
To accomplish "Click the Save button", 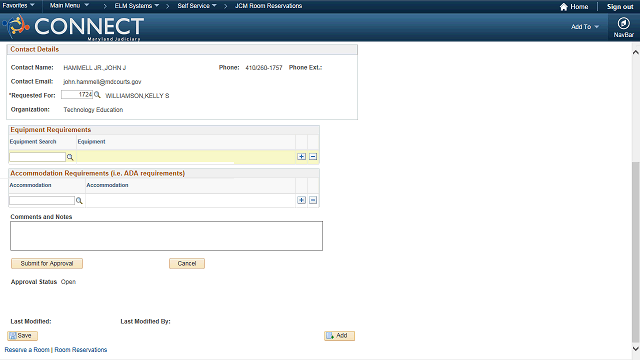I will (22, 336).
